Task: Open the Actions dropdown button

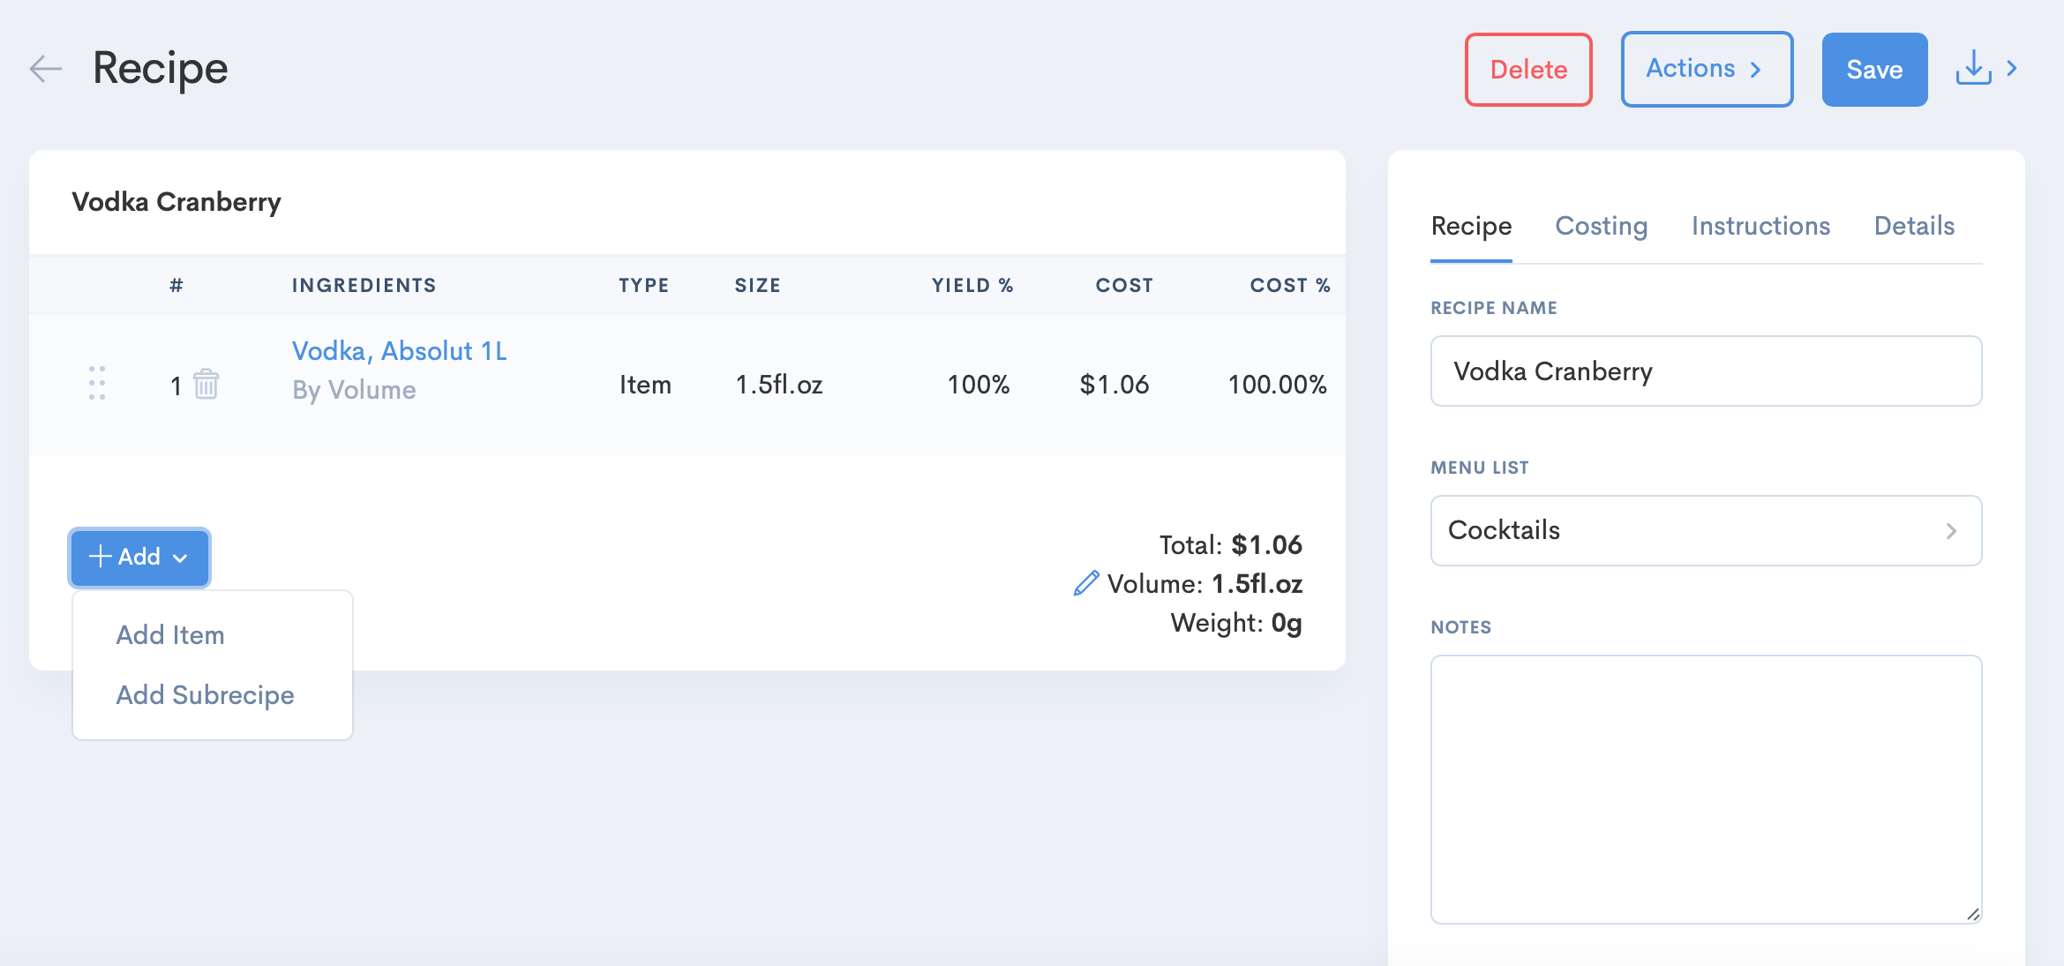Action: coord(1706,69)
